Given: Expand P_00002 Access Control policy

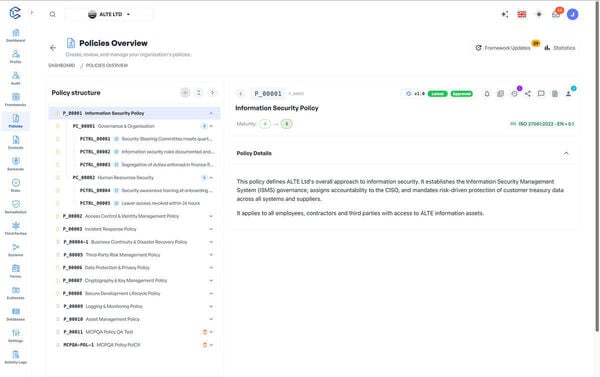Looking at the screenshot, I should click(211, 216).
